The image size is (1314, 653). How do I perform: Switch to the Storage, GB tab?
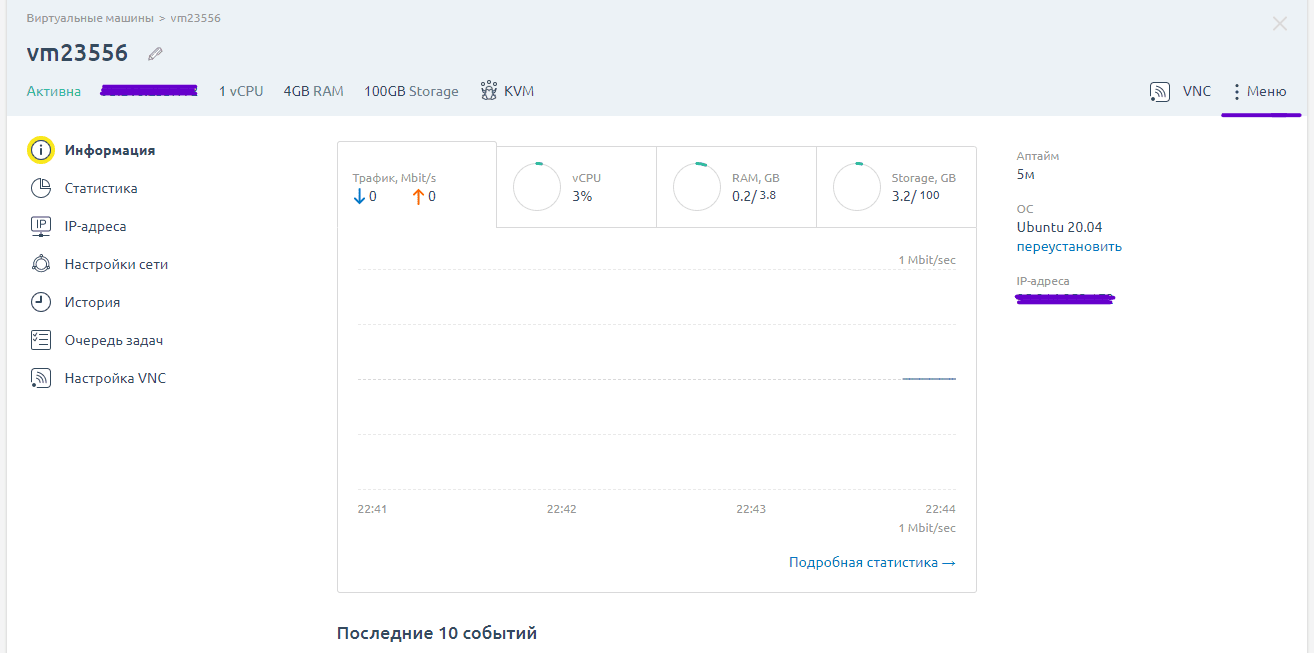click(896, 186)
